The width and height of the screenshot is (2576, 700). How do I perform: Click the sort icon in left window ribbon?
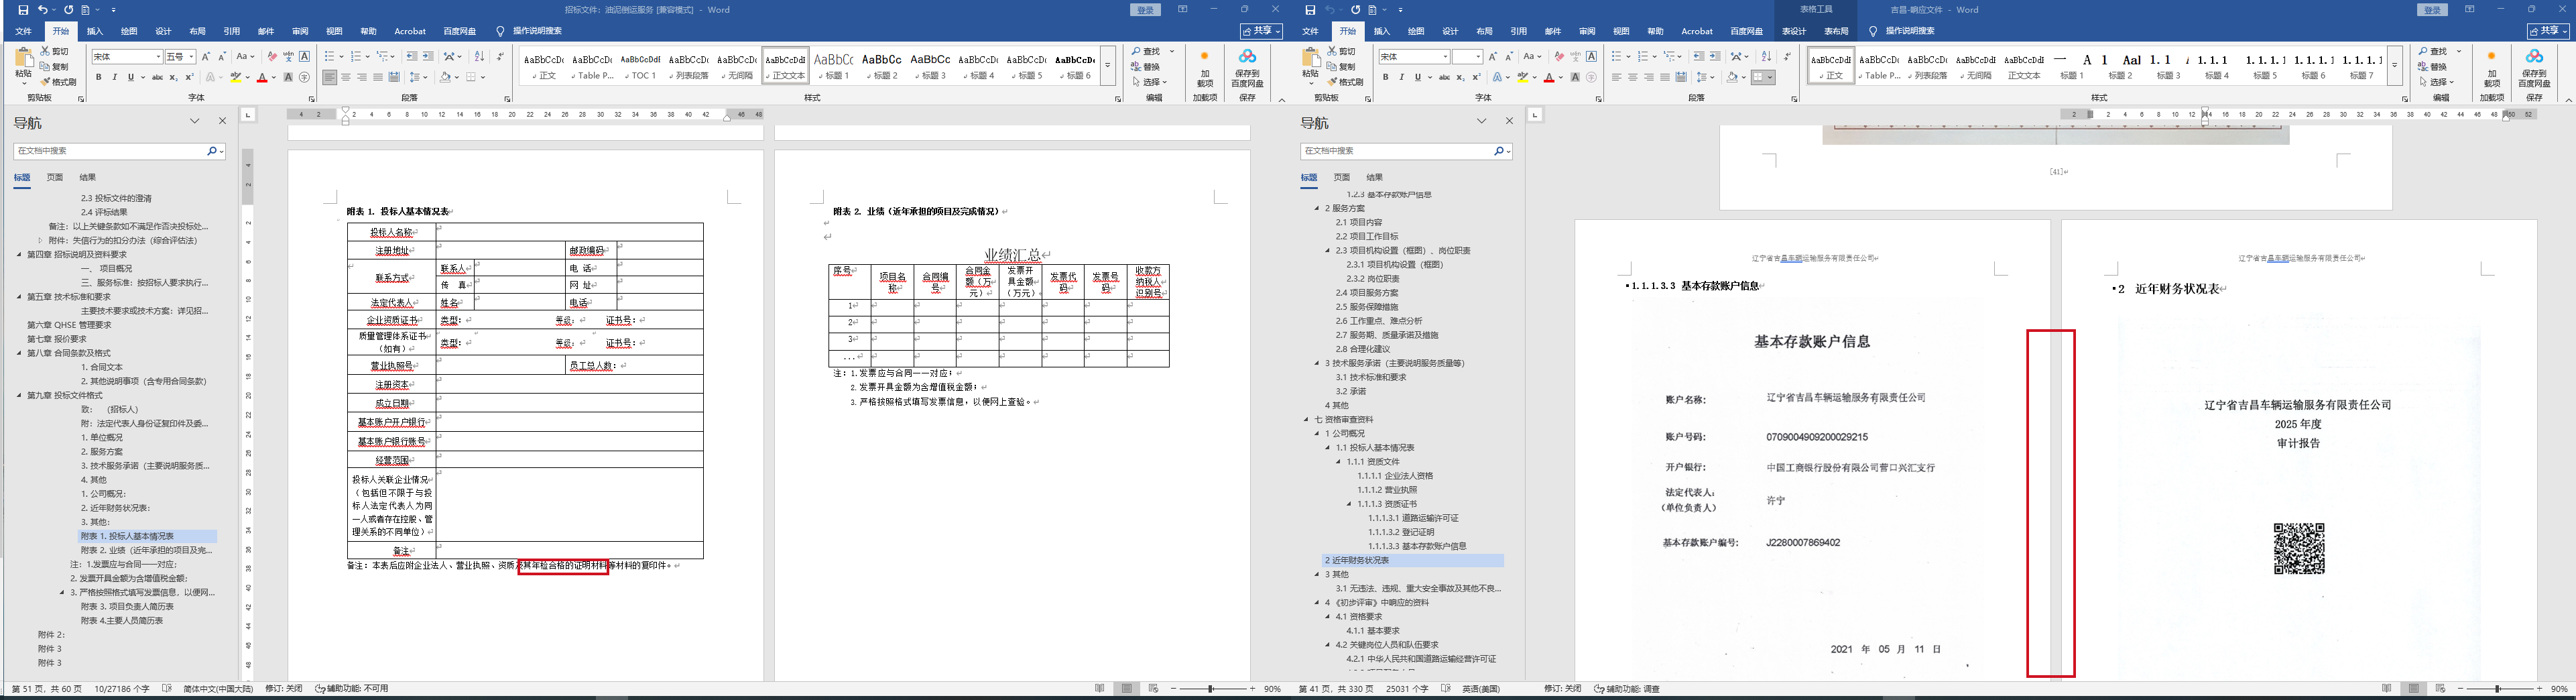[479, 57]
